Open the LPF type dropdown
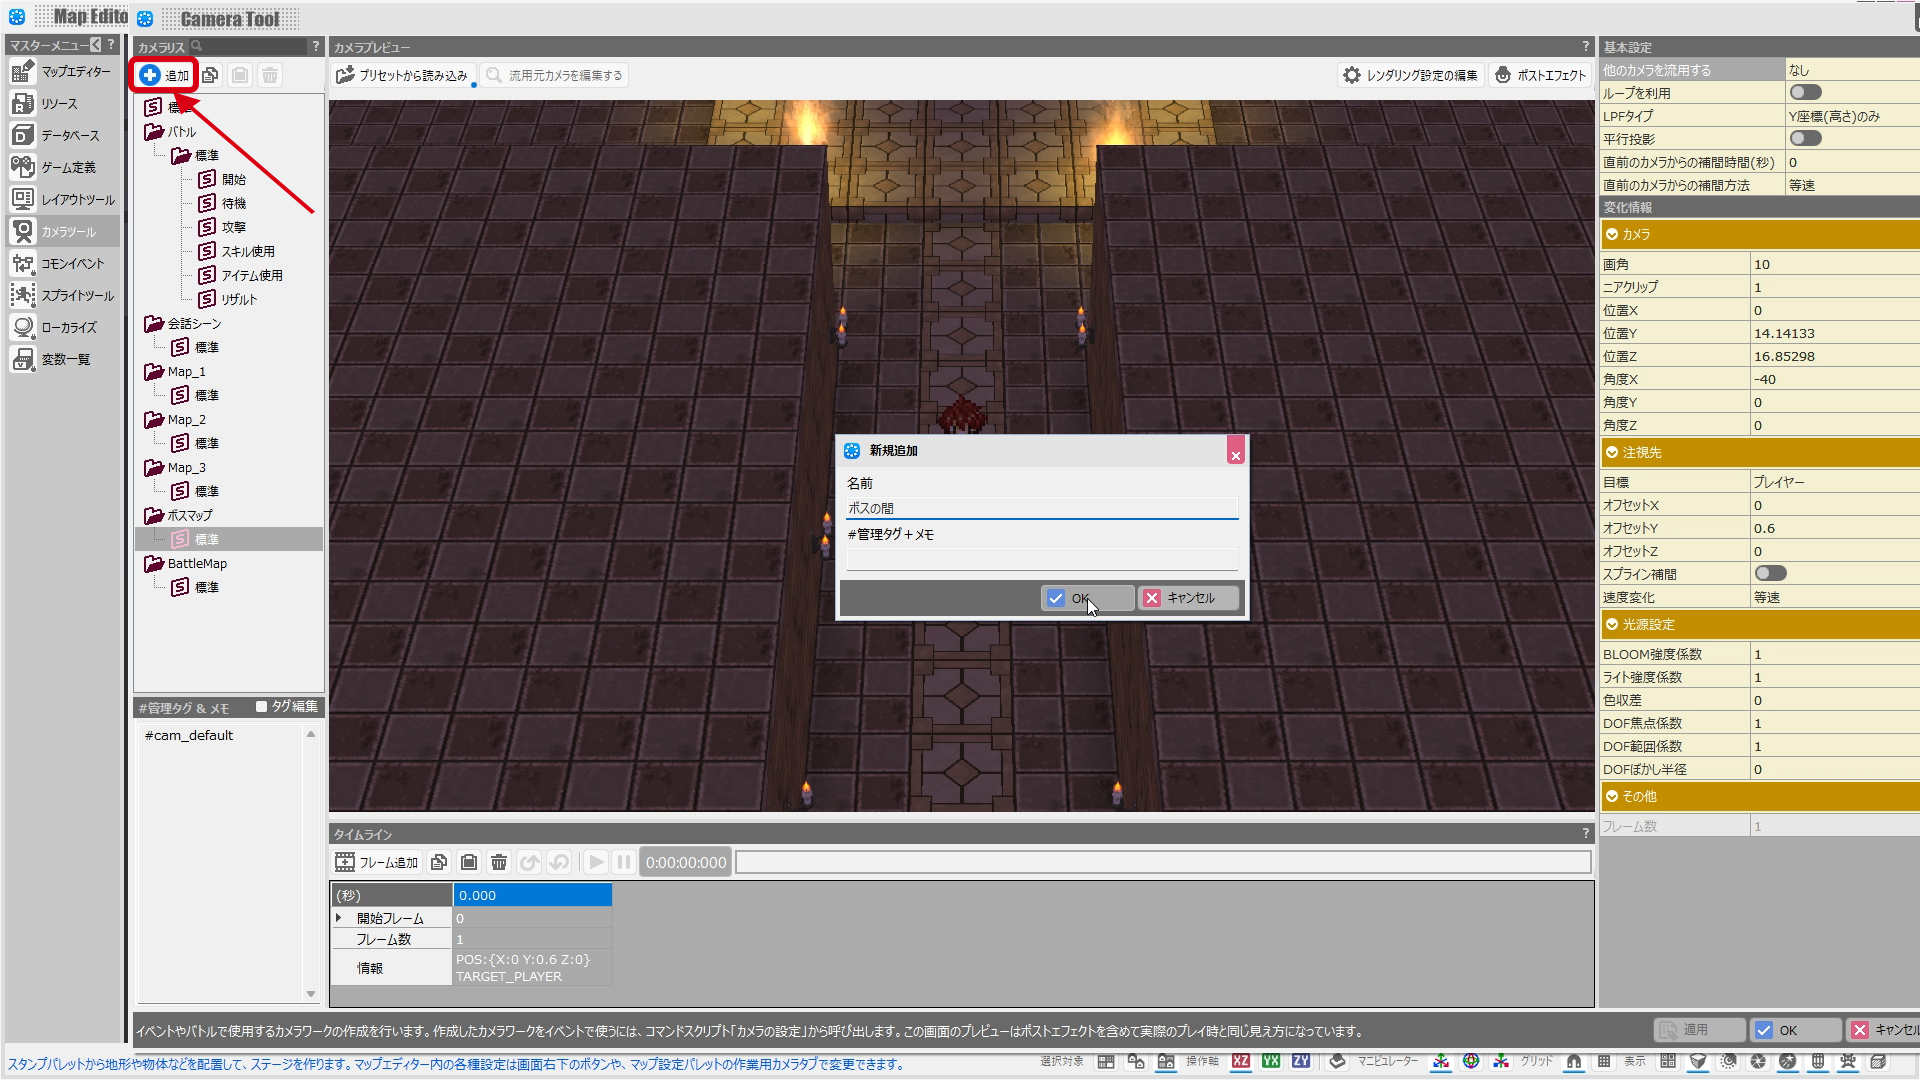Image resolution: width=1920 pixels, height=1080 pixels. 1852,116
